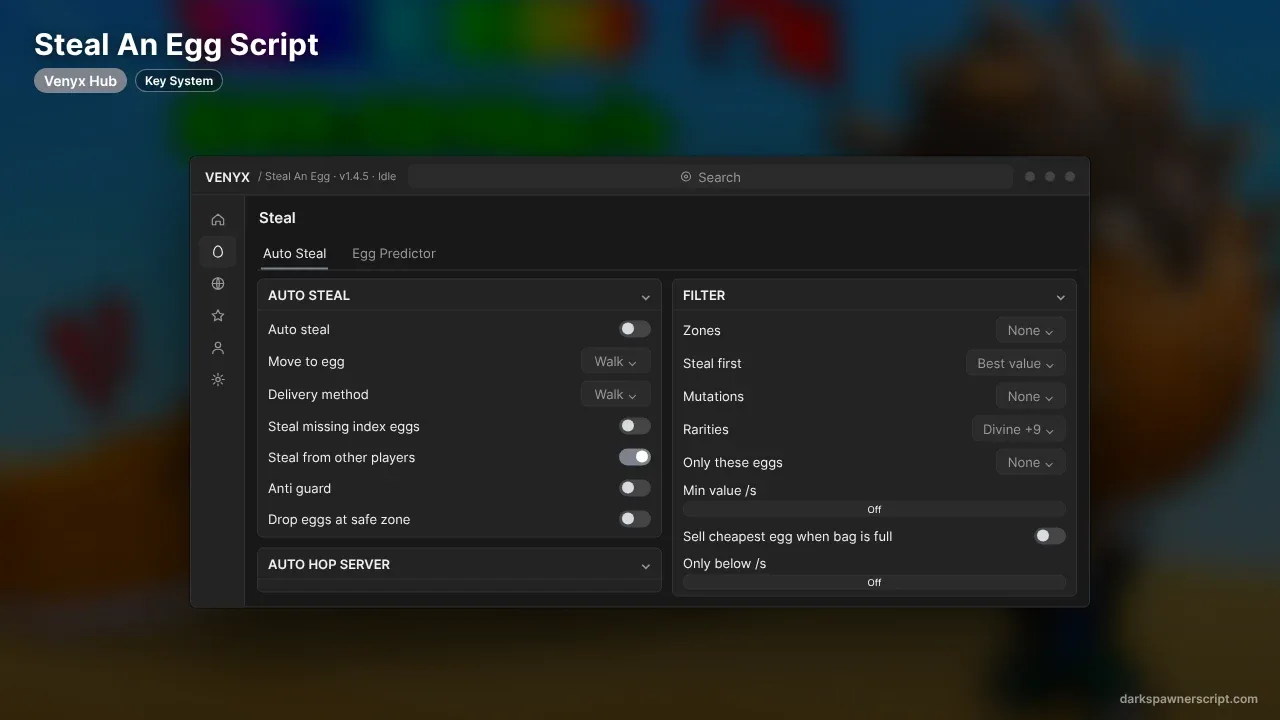Click the VENYX logo text
The height and width of the screenshot is (720, 1280).
tap(227, 177)
